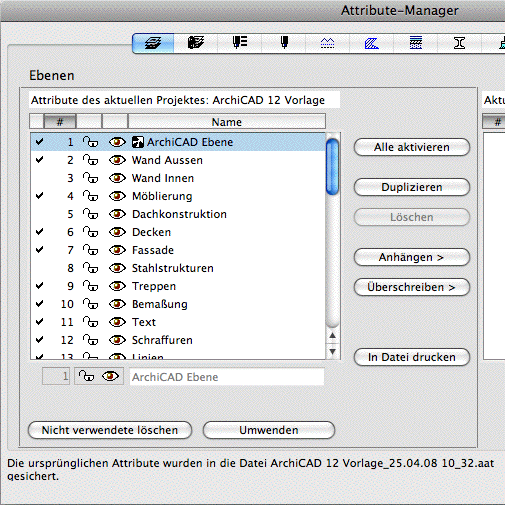Image resolution: width=505 pixels, height=505 pixels.
Task: Select the Schraffuren layer row
Action: (178, 340)
